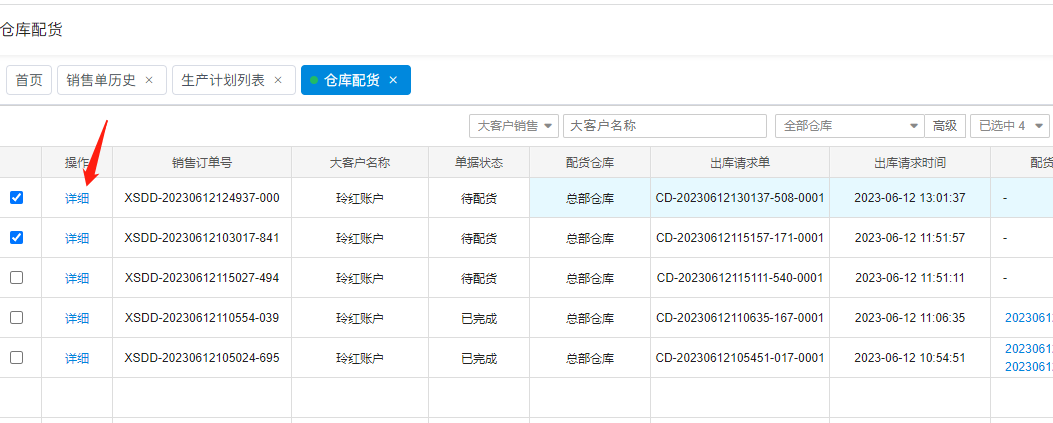
Task: Expand the 全部仓库 warehouse dropdown
Action: (x=850, y=126)
